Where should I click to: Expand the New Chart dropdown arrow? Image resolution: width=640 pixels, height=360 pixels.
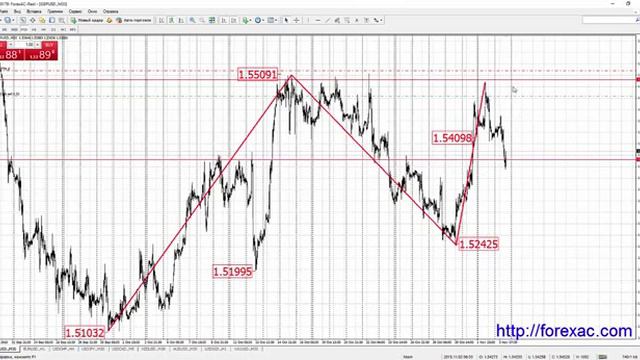pos(13,20)
